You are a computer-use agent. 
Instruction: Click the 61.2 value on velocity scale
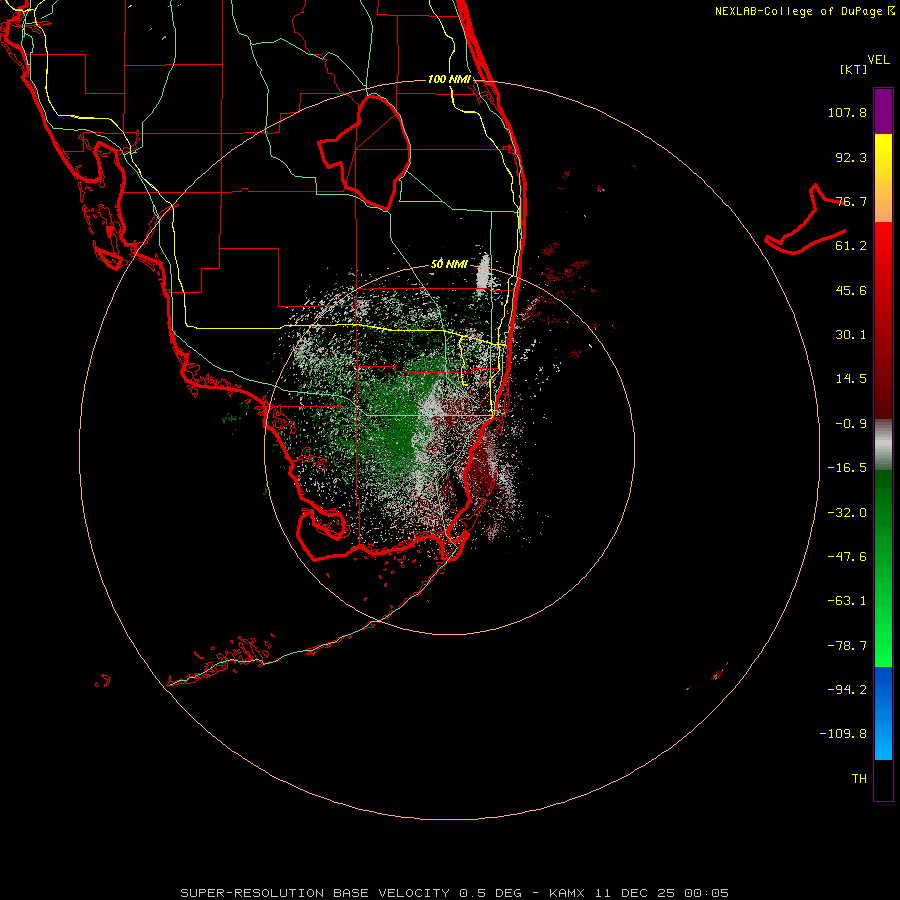(851, 246)
